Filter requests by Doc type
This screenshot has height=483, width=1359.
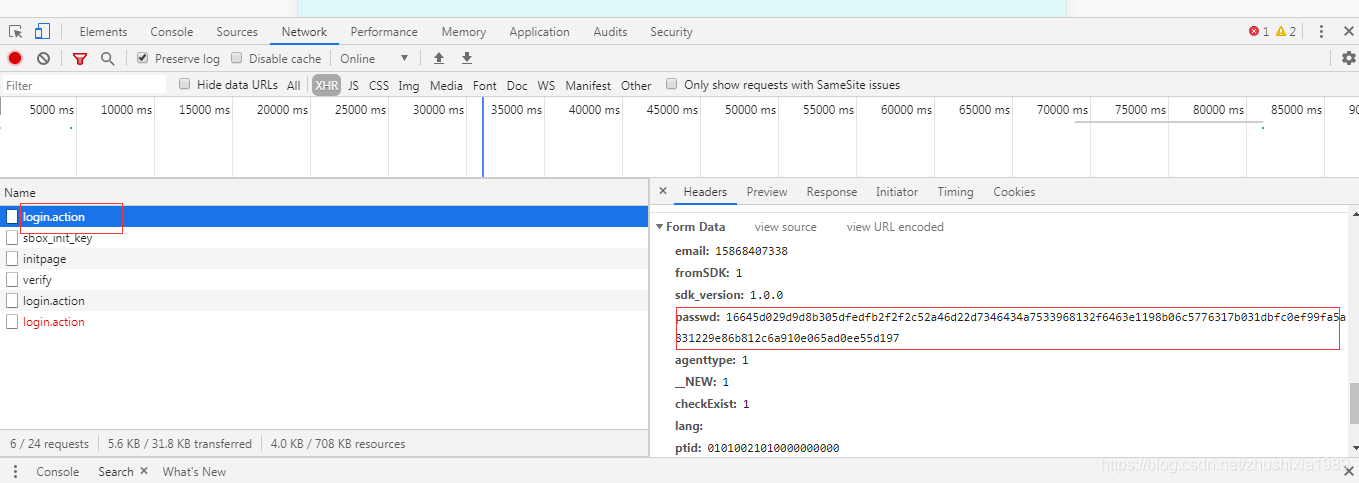click(x=517, y=86)
